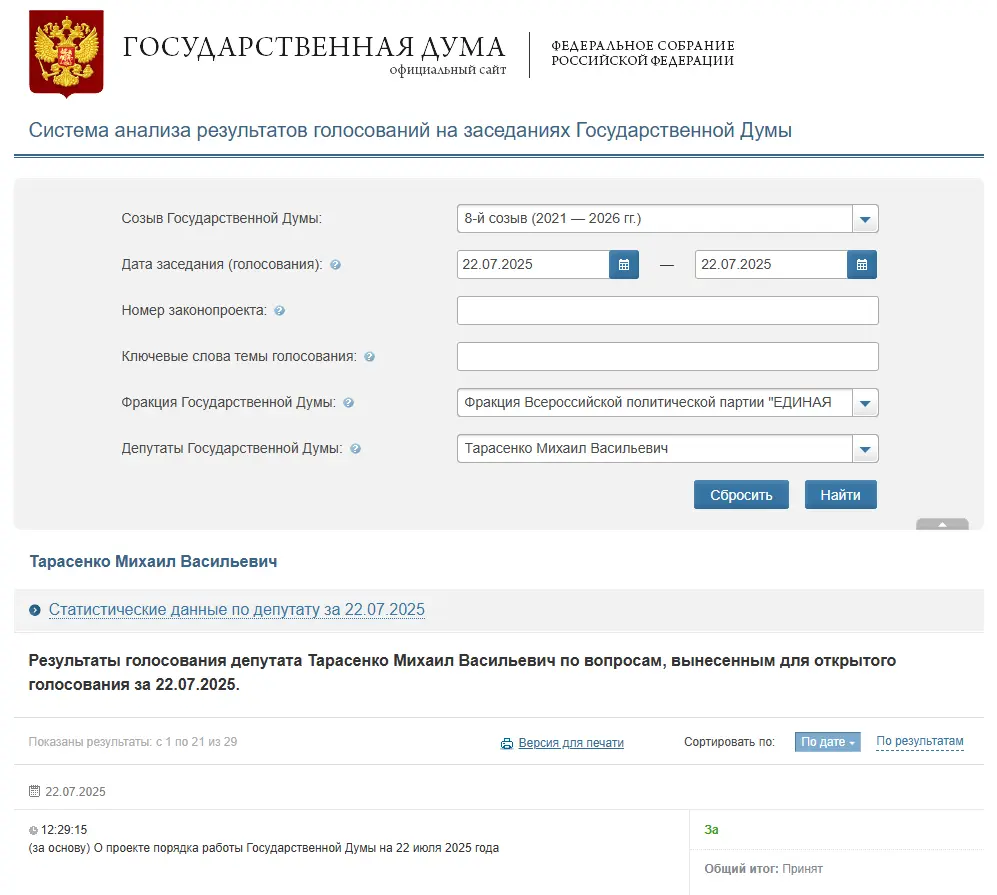
Task: Collapse the search form panel arrow
Action: 942,524
